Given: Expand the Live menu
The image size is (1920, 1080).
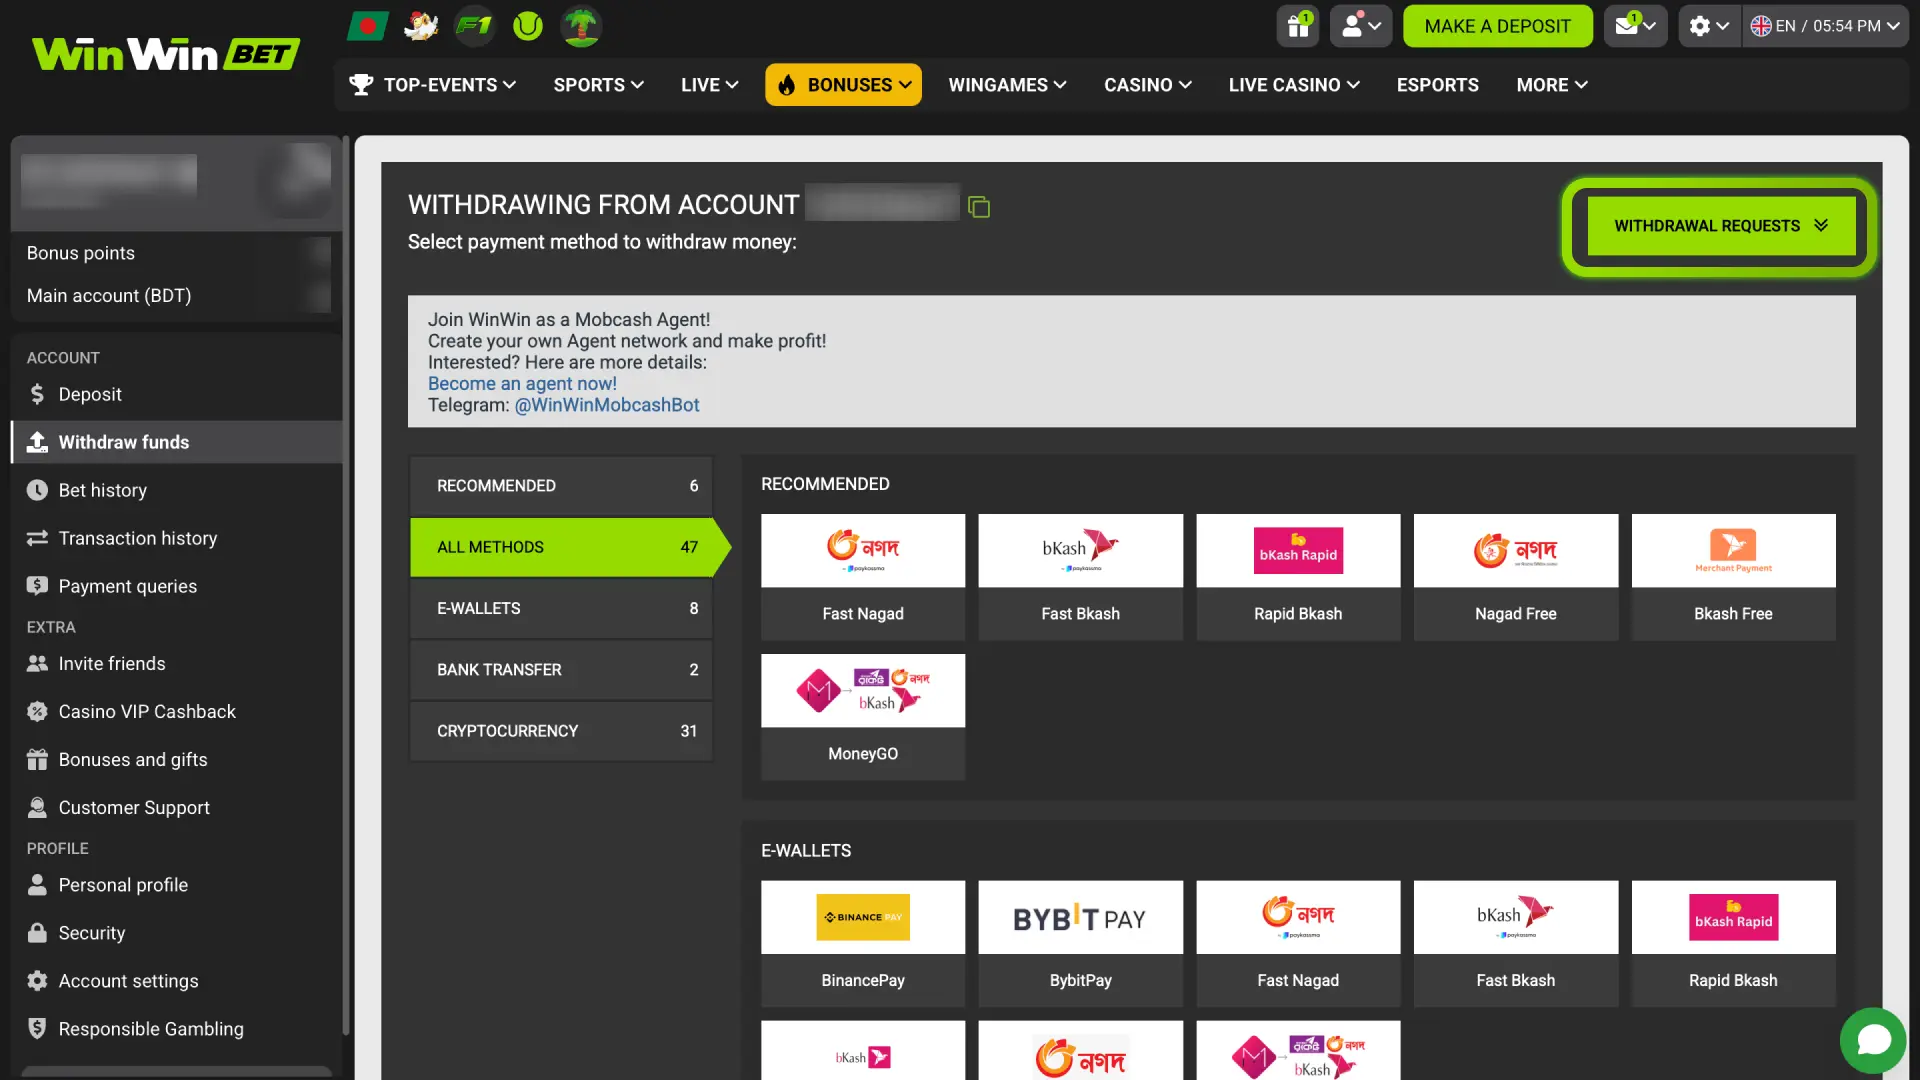Looking at the screenshot, I should pos(709,85).
